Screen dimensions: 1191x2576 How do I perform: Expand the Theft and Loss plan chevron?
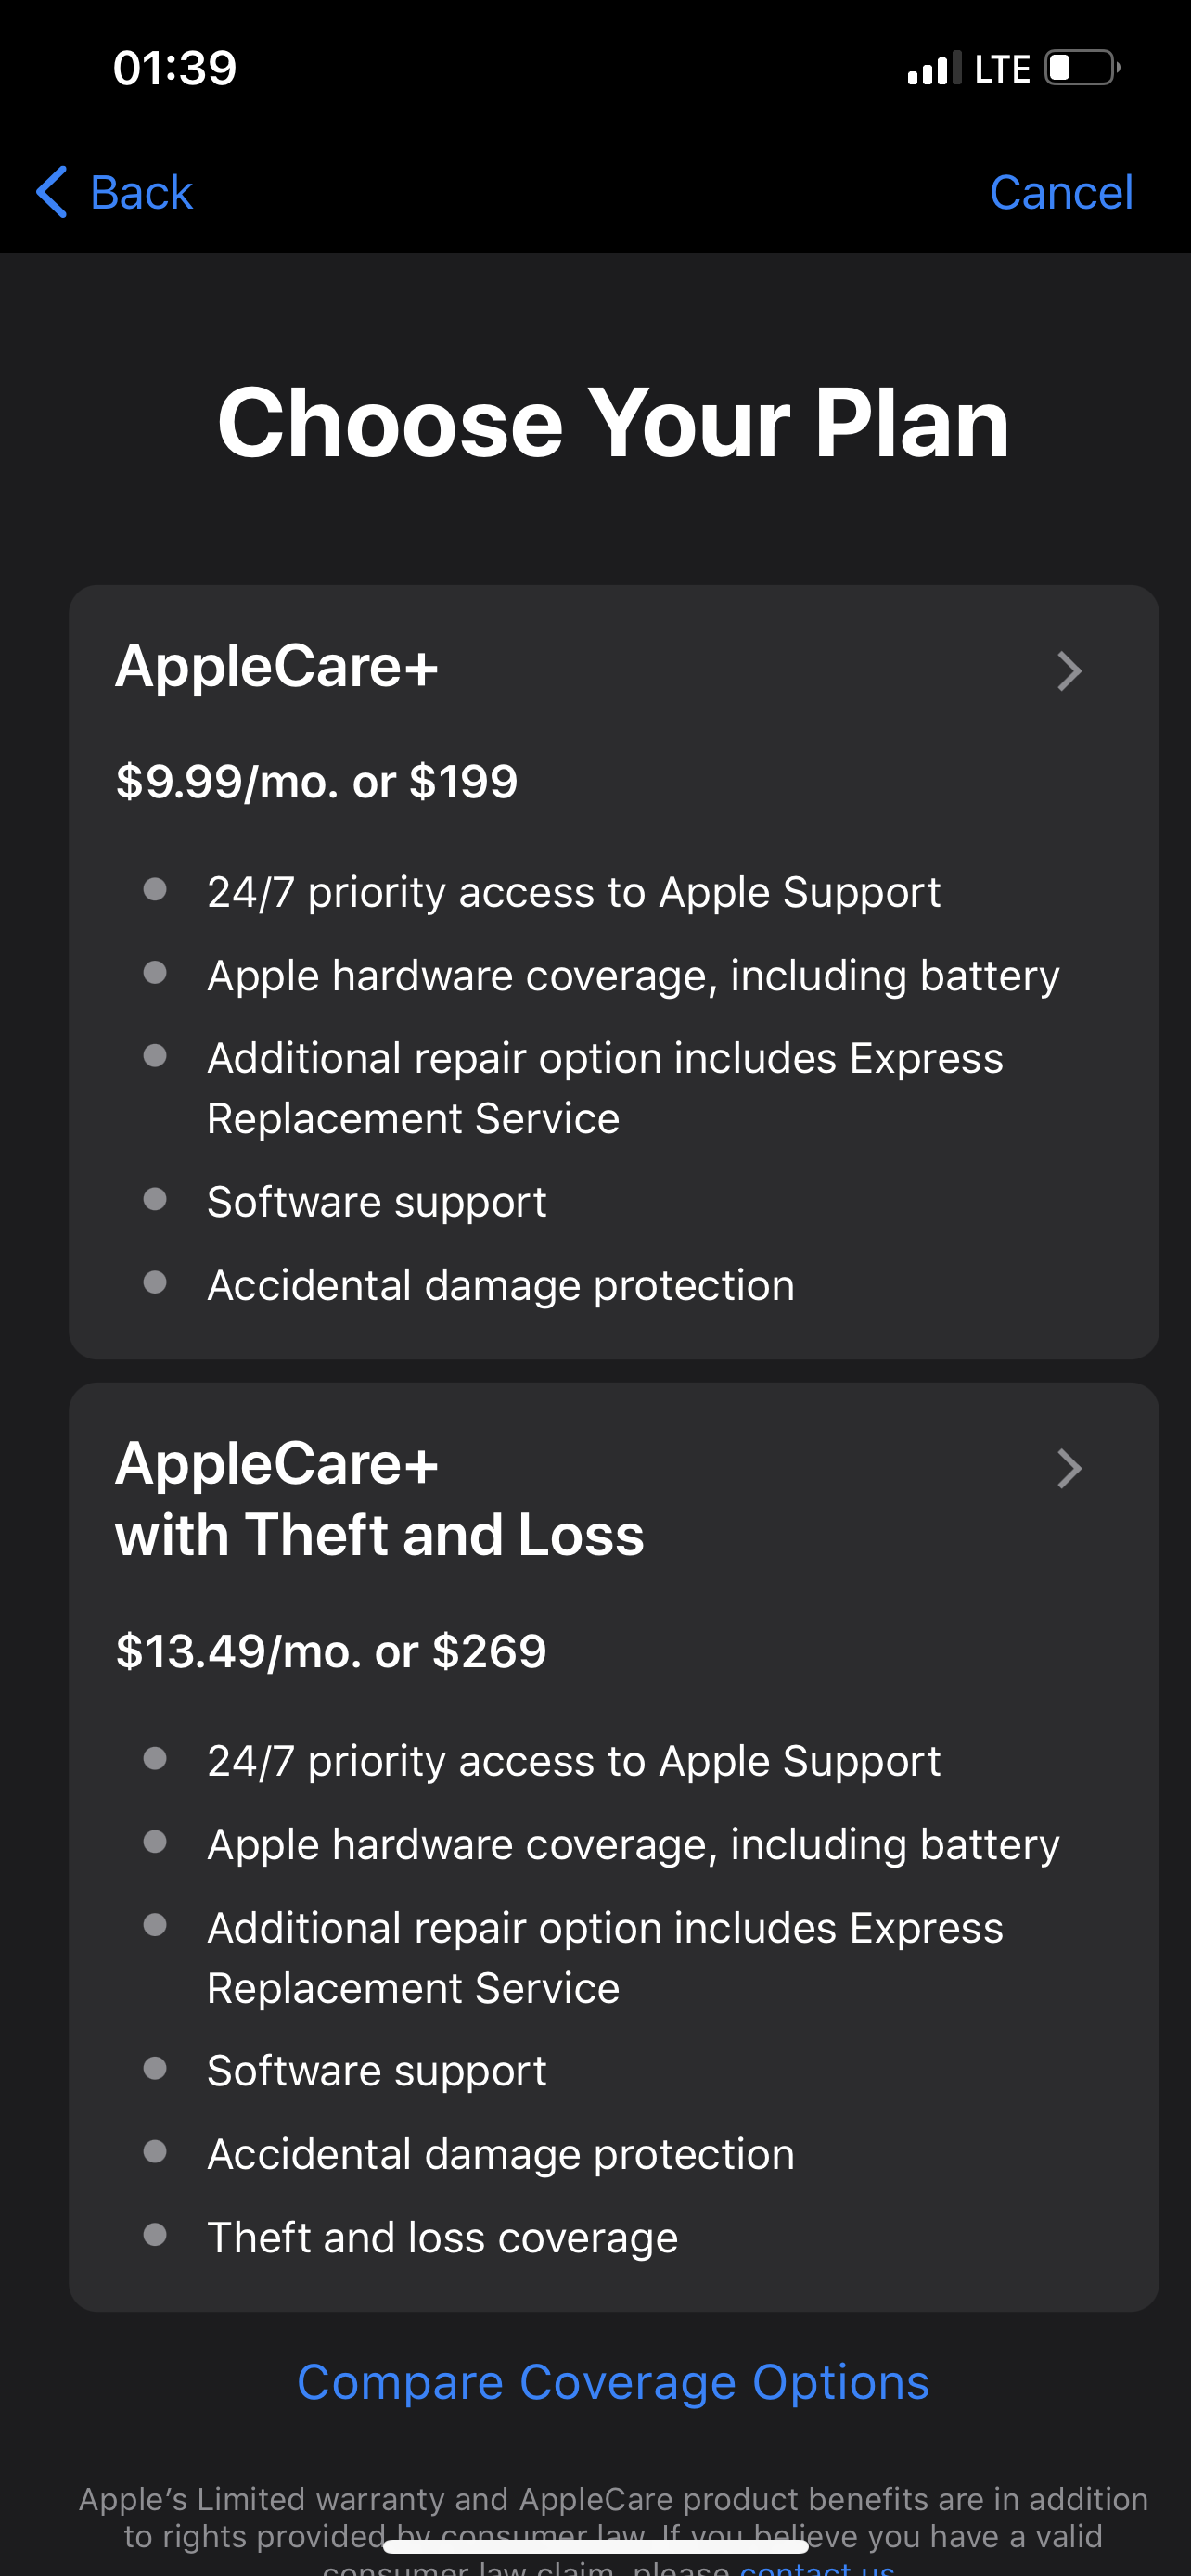point(1069,1468)
